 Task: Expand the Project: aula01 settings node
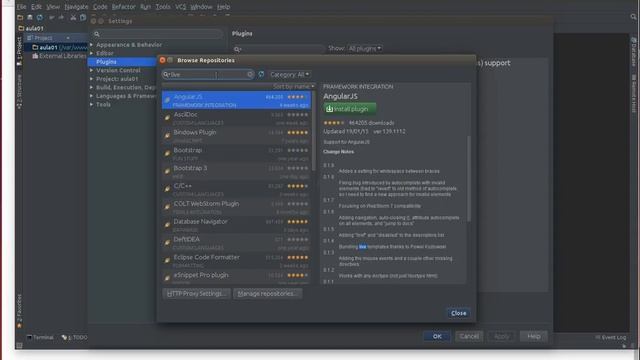click(x=91, y=79)
